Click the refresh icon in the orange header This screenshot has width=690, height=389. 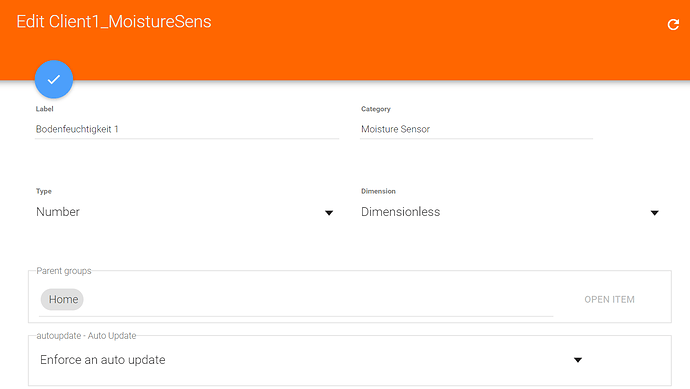673,24
